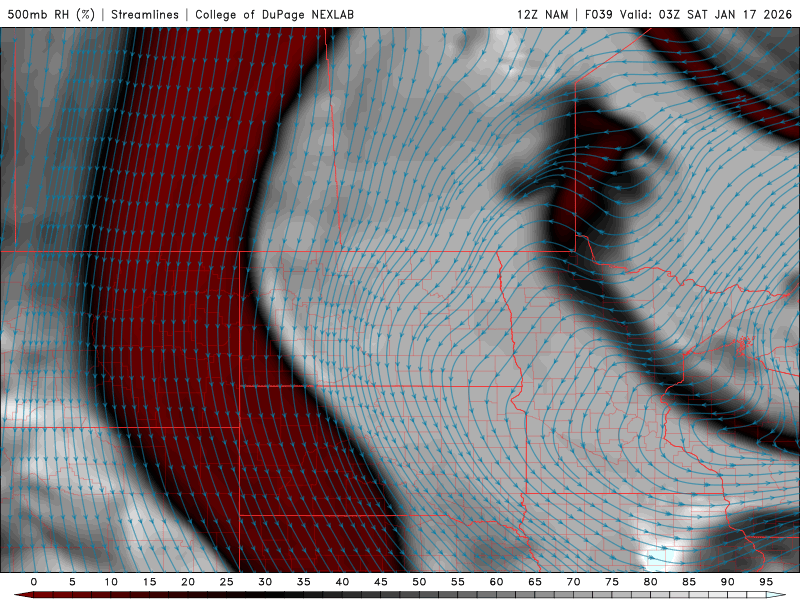The height and width of the screenshot is (600, 800).
Task: Click the "F039" forecast hour text
Action: click(598, 14)
